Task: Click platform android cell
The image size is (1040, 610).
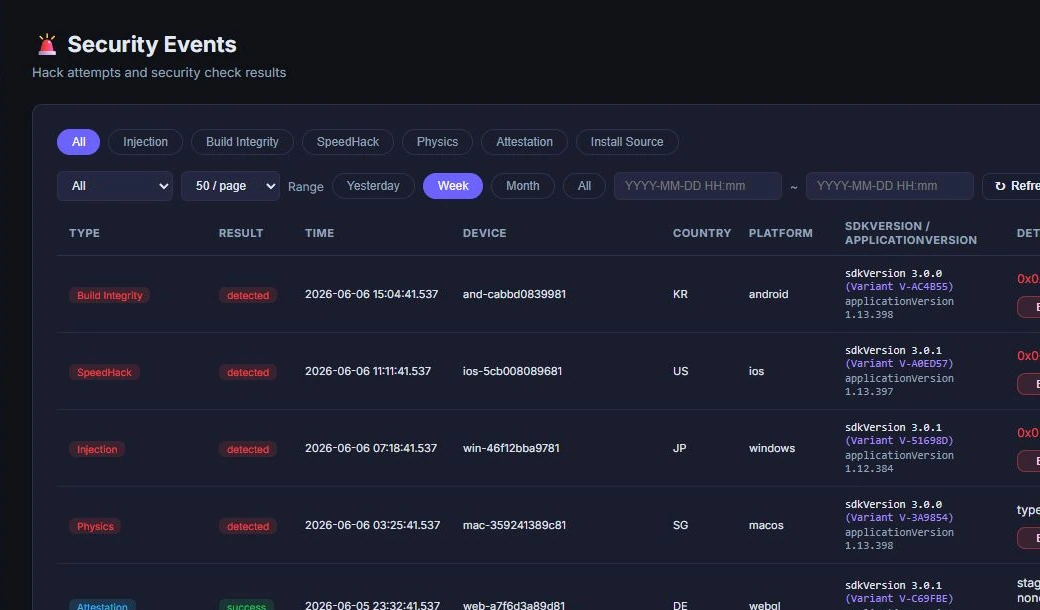Action: (768, 294)
